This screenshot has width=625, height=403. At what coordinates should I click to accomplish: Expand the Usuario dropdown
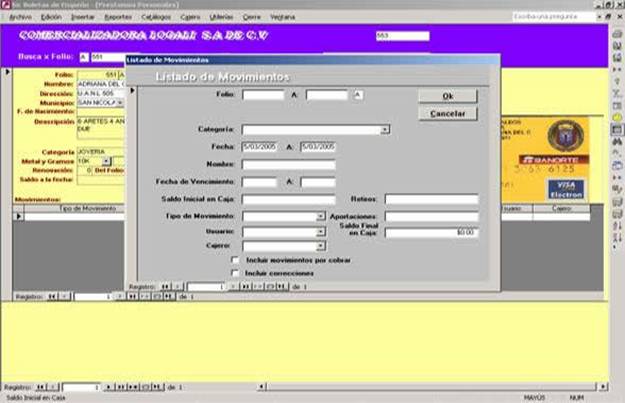click(320, 232)
